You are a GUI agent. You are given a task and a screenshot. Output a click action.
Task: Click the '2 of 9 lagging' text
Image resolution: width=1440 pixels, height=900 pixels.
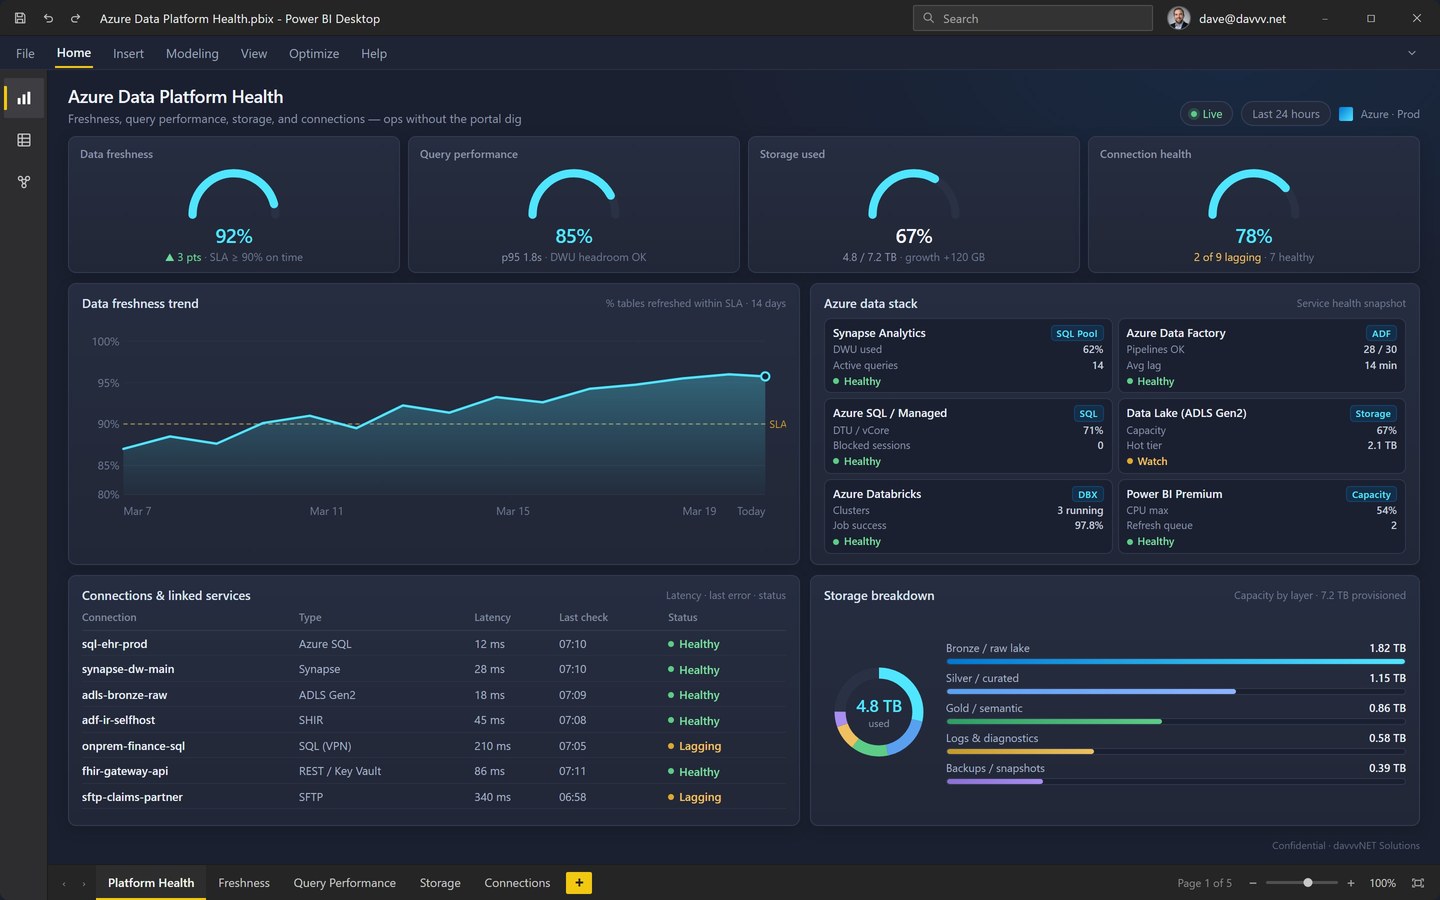1227,257
